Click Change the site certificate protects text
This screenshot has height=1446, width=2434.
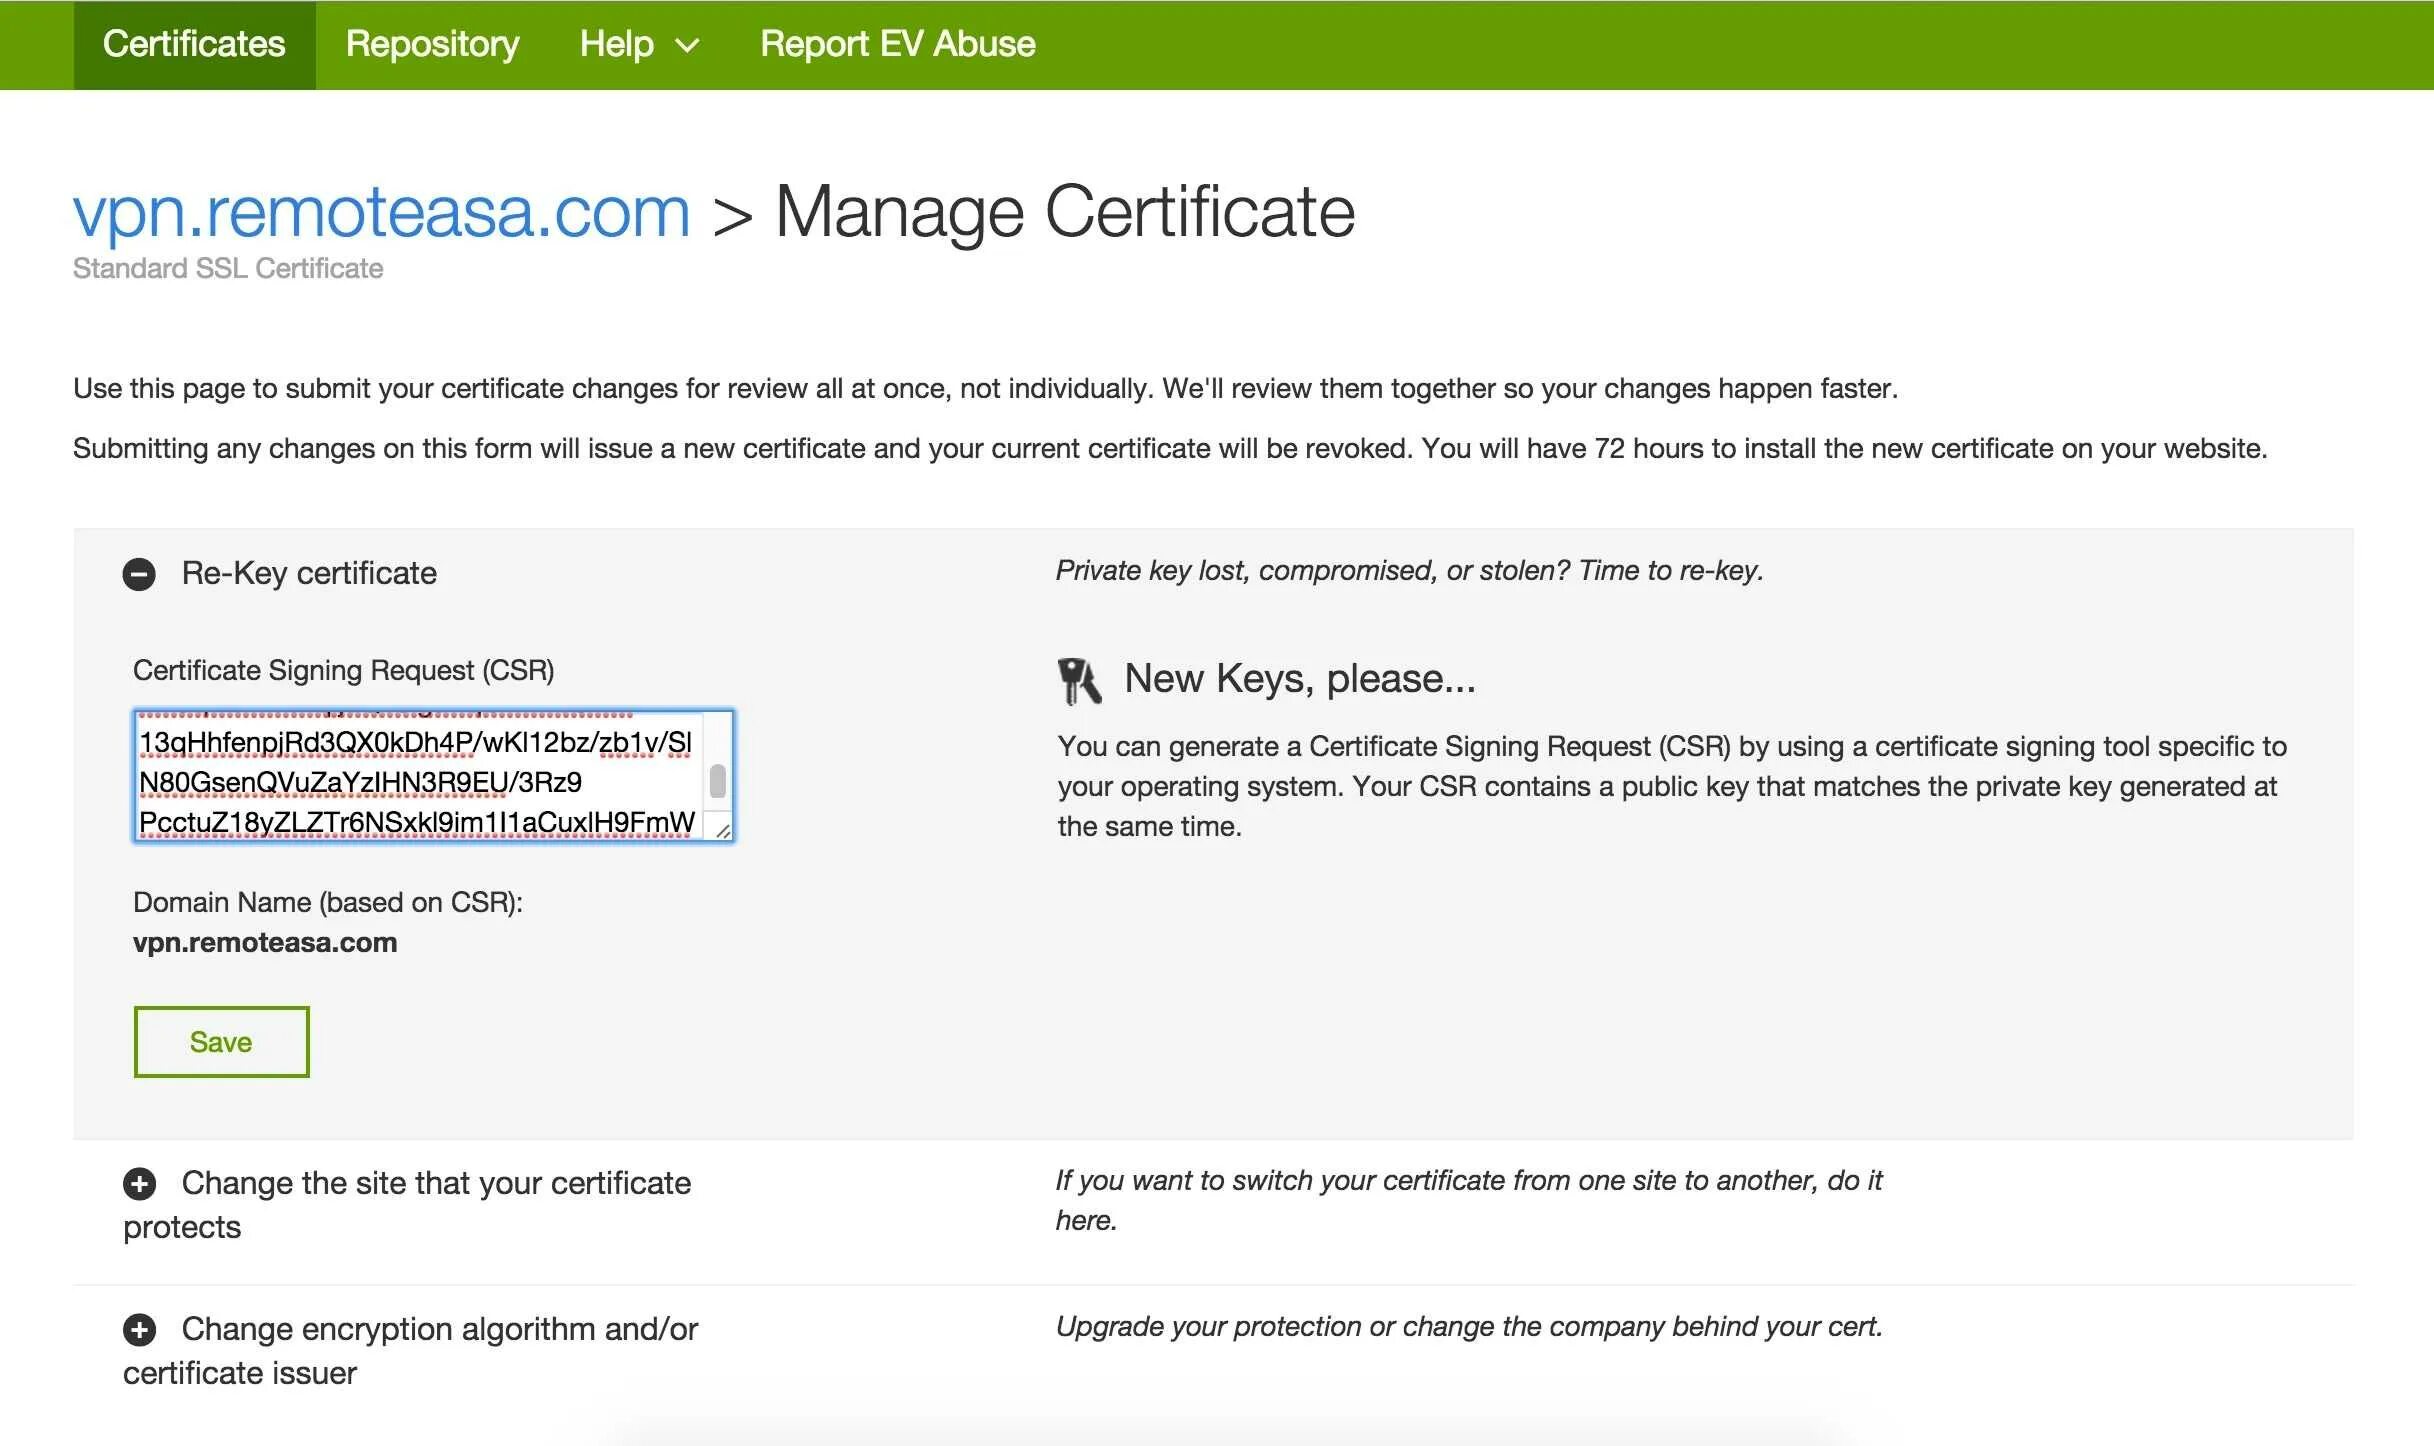(407, 1205)
